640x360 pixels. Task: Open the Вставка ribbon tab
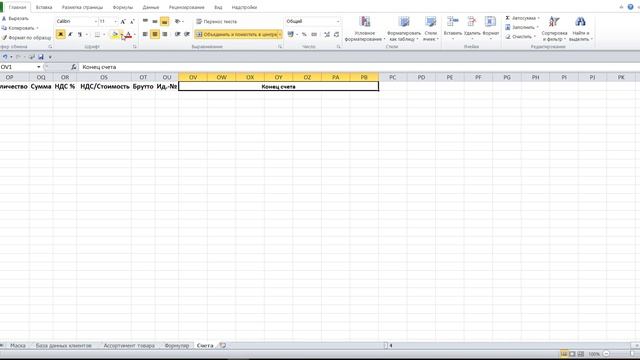[x=44, y=7]
